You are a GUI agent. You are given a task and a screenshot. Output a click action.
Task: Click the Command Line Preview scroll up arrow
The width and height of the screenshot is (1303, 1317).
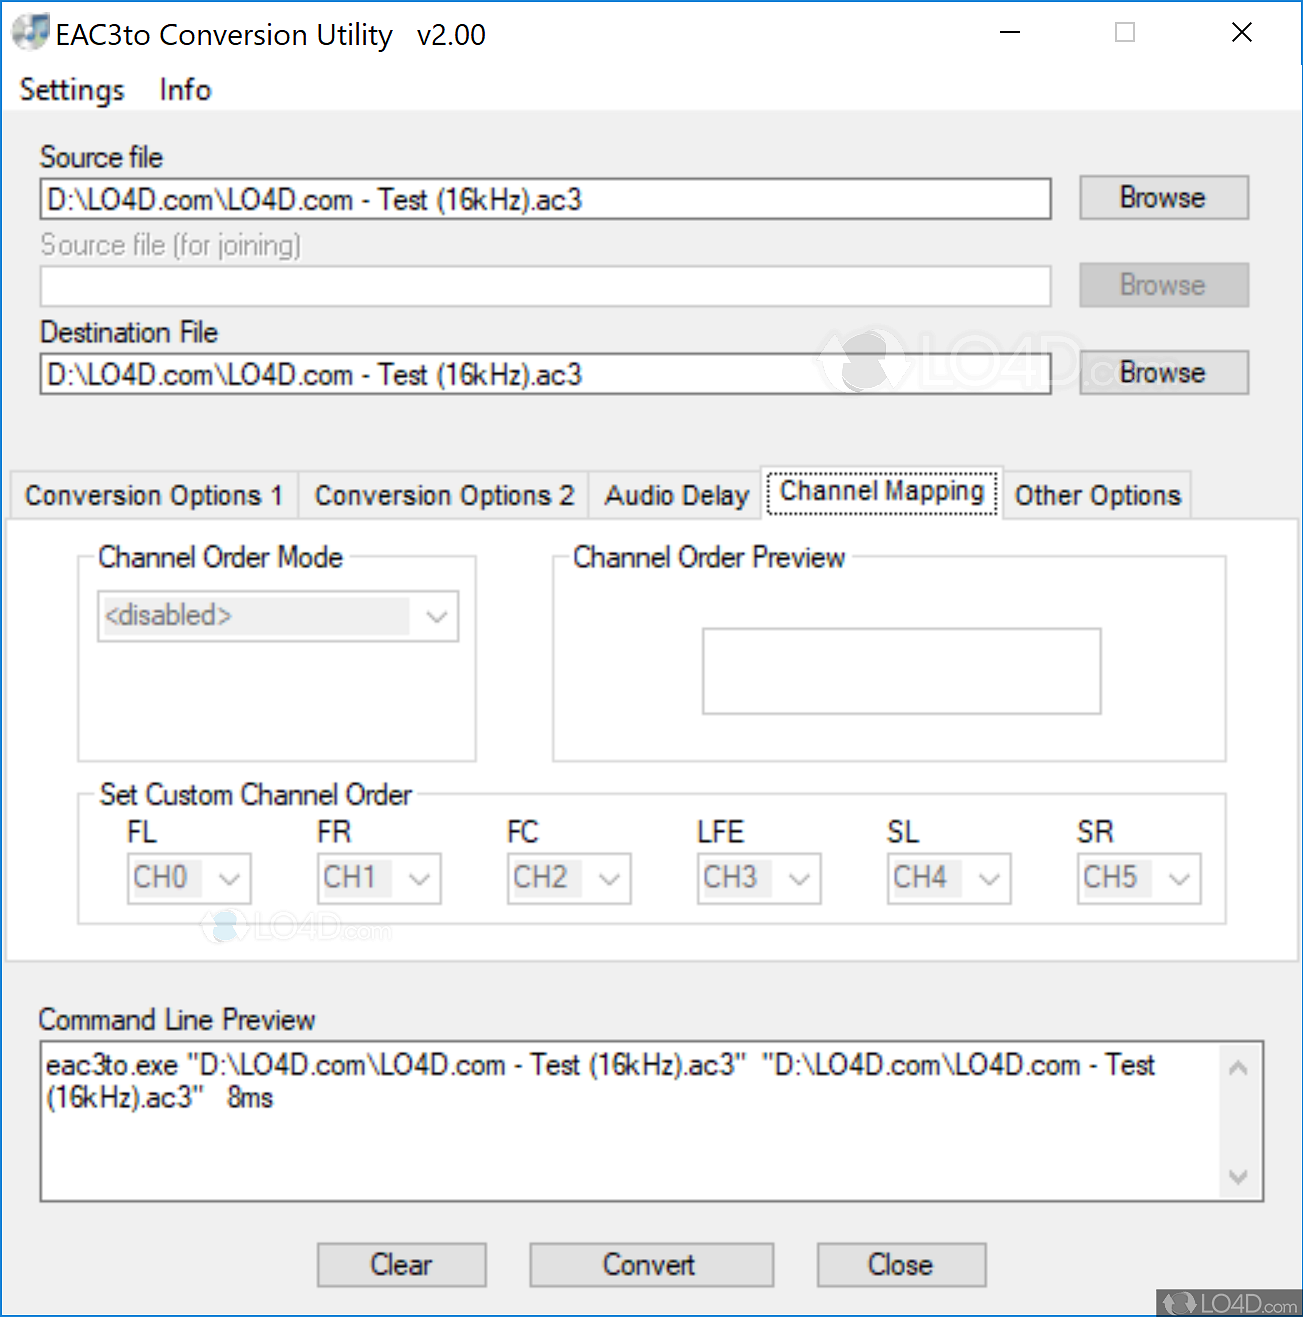tap(1239, 1068)
